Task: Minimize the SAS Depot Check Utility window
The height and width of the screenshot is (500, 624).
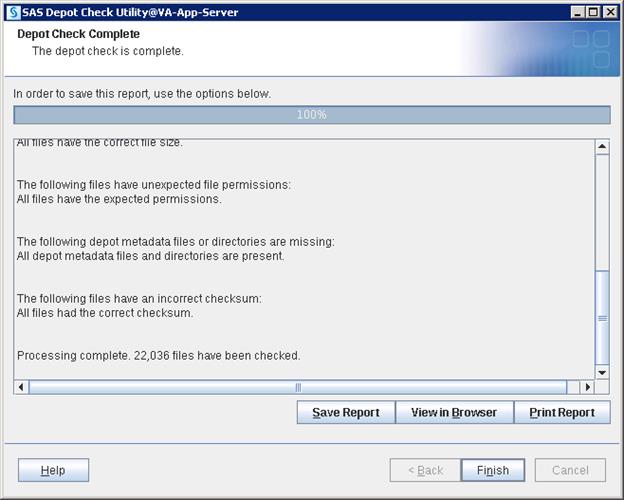Action: tap(577, 12)
